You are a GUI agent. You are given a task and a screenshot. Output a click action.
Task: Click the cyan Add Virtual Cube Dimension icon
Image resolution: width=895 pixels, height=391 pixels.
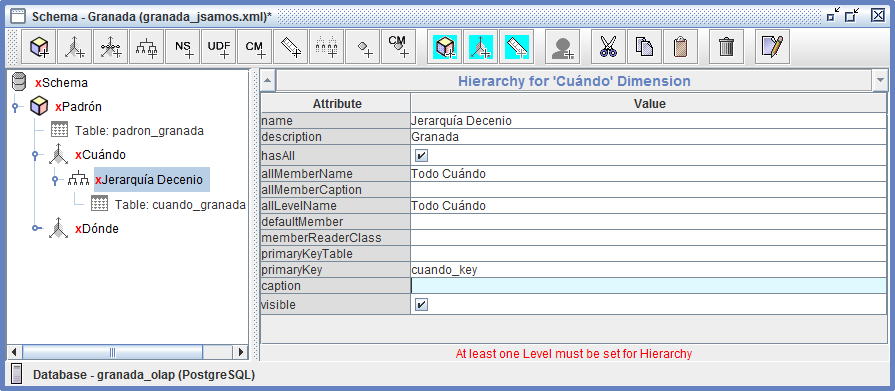pyautogui.click(x=481, y=47)
